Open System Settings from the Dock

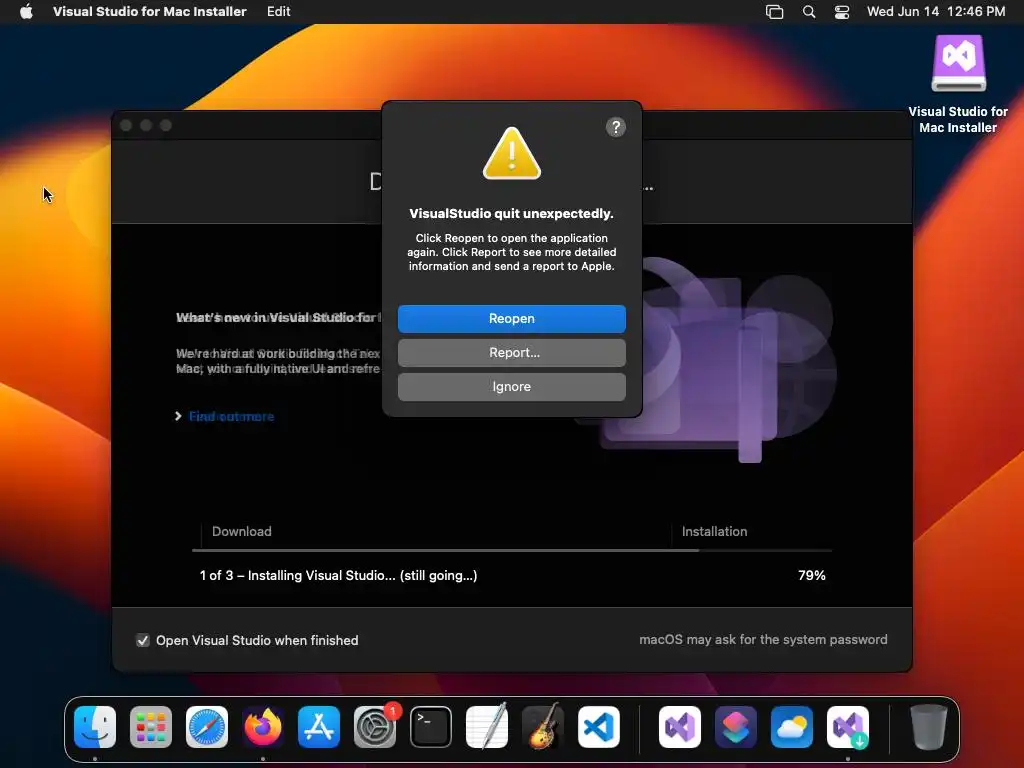pyautogui.click(x=375, y=727)
